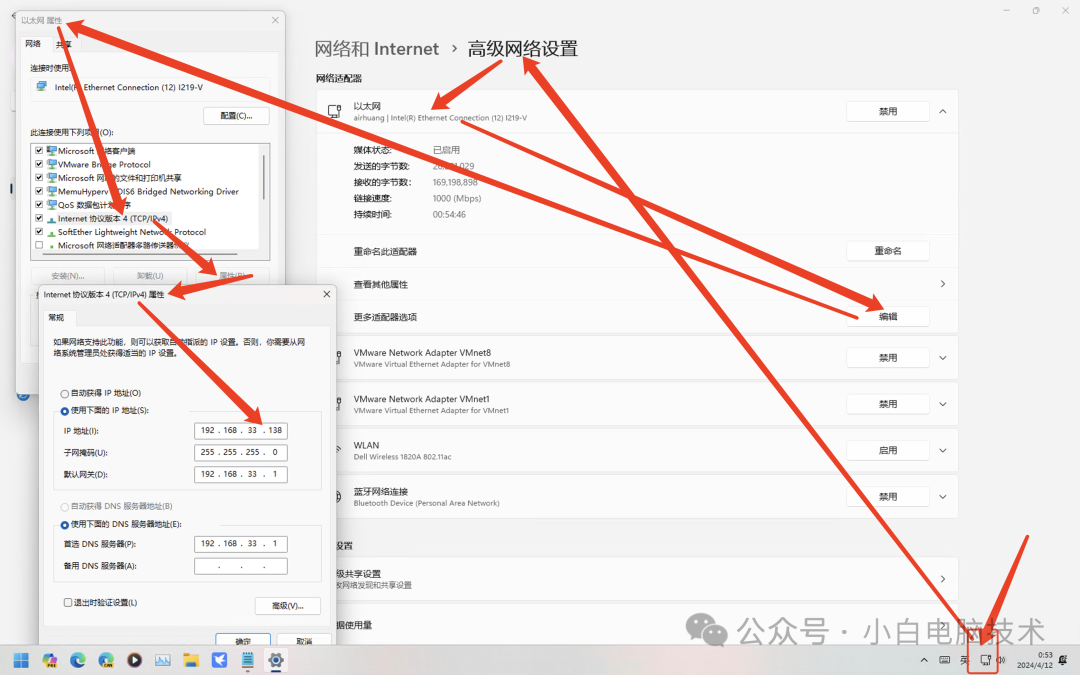Click 禁用 button for VMnet8 adapter
1080x675 pixels.
pos(888,358)
